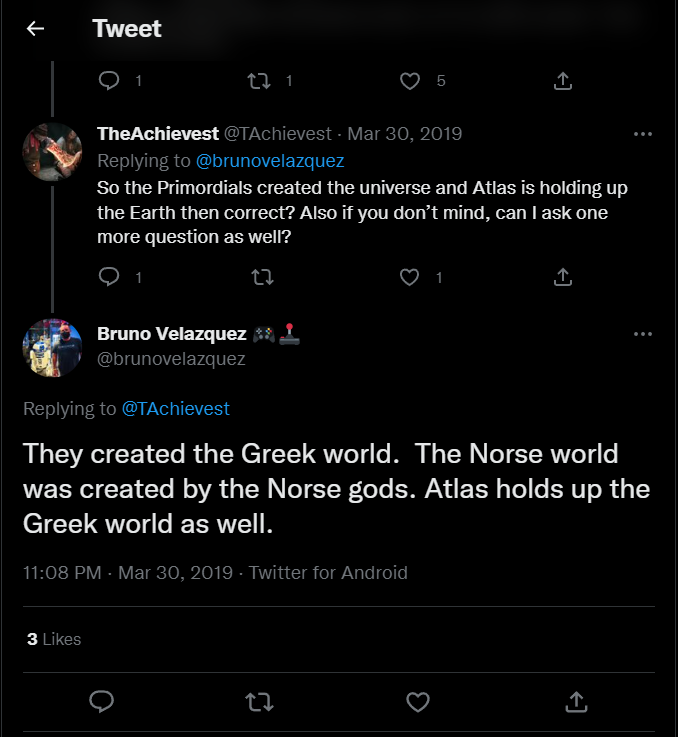Like the top tweet with 5 likes
Image resolution: width=678 pixels, height=737 pixels.
pyautogui.click(x=410, y=81)
